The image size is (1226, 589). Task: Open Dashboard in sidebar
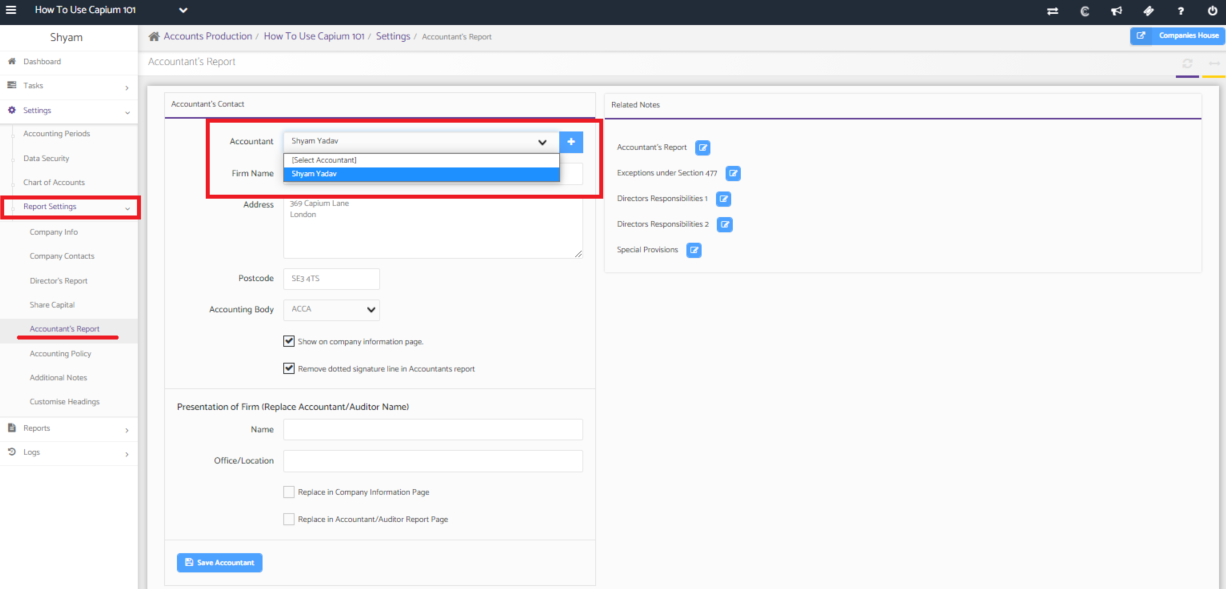(42, 61)
